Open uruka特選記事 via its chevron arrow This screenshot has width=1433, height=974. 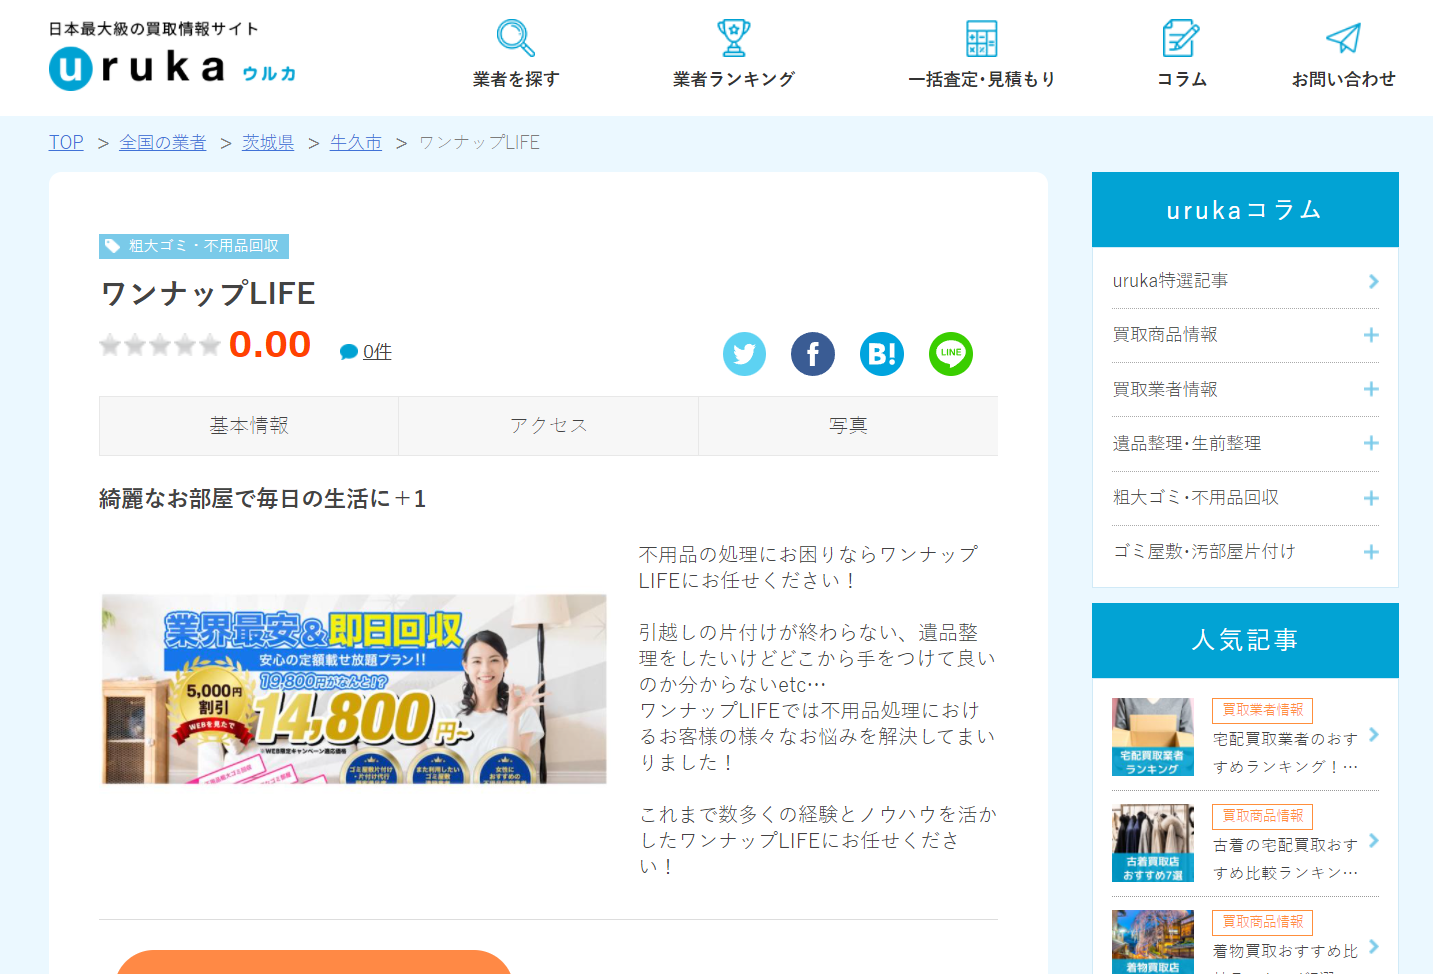click(x=1373, y=281)
